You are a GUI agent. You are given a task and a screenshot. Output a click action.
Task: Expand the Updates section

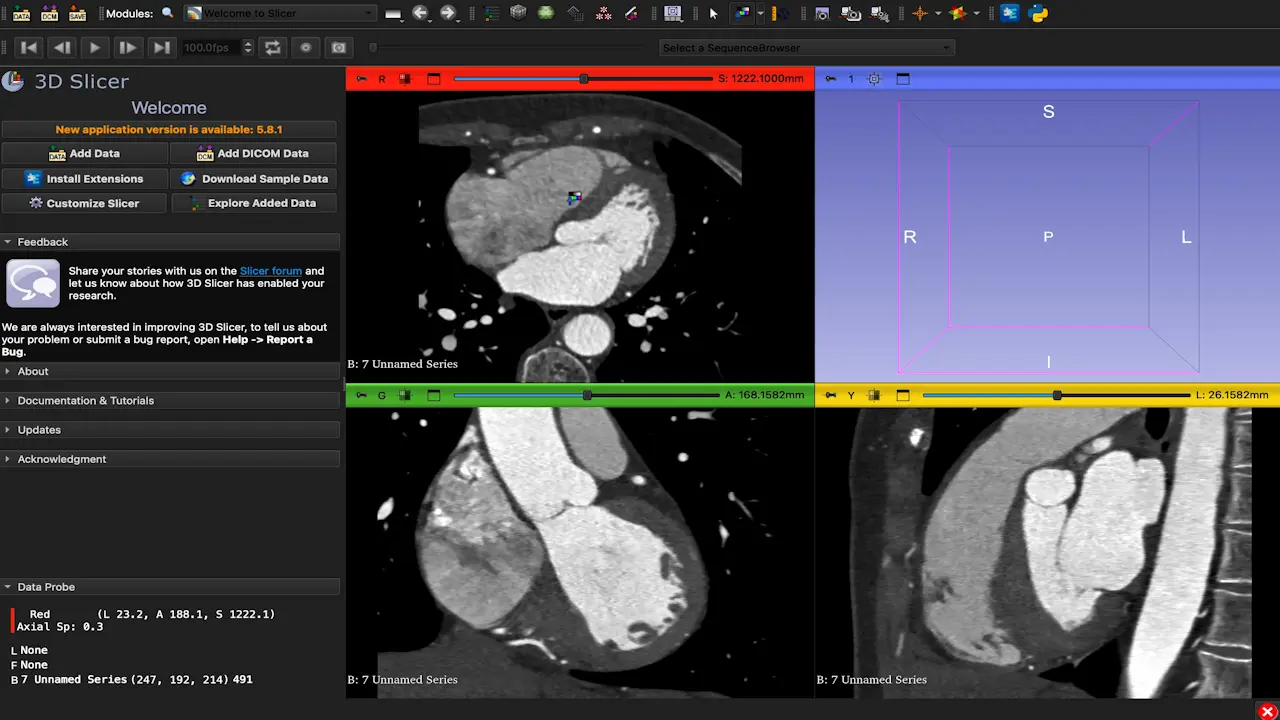[170, 430]
